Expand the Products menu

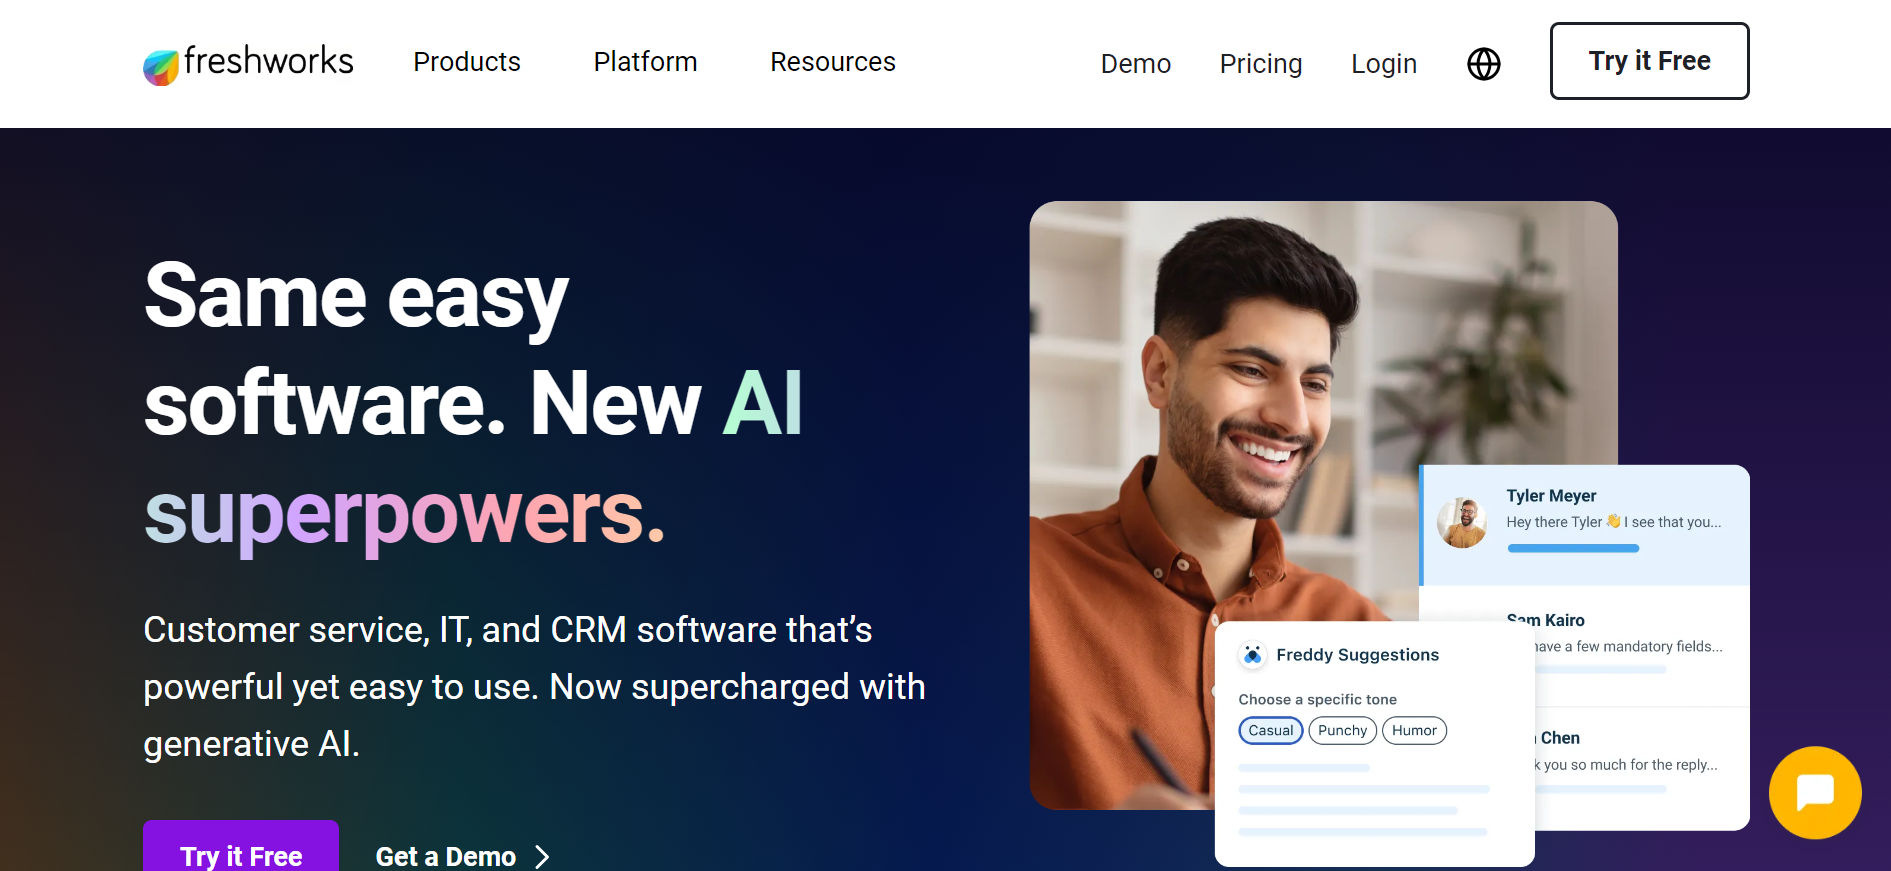click(467, 62)
